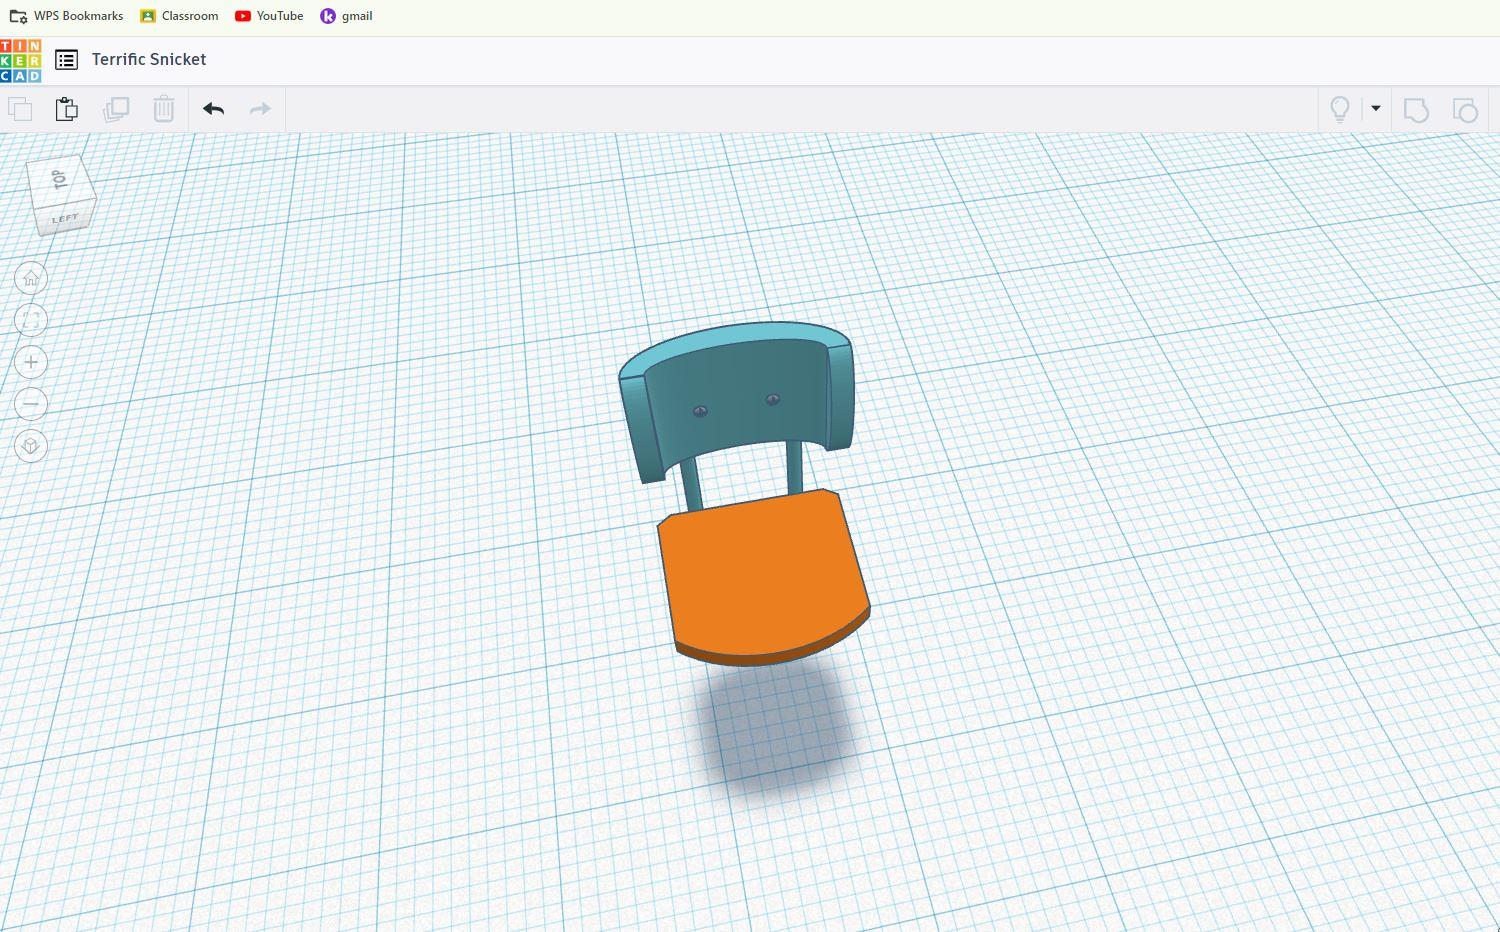Reset to Home view
The width and height of the screenshot is (1500, 932).
pos(31,278)
